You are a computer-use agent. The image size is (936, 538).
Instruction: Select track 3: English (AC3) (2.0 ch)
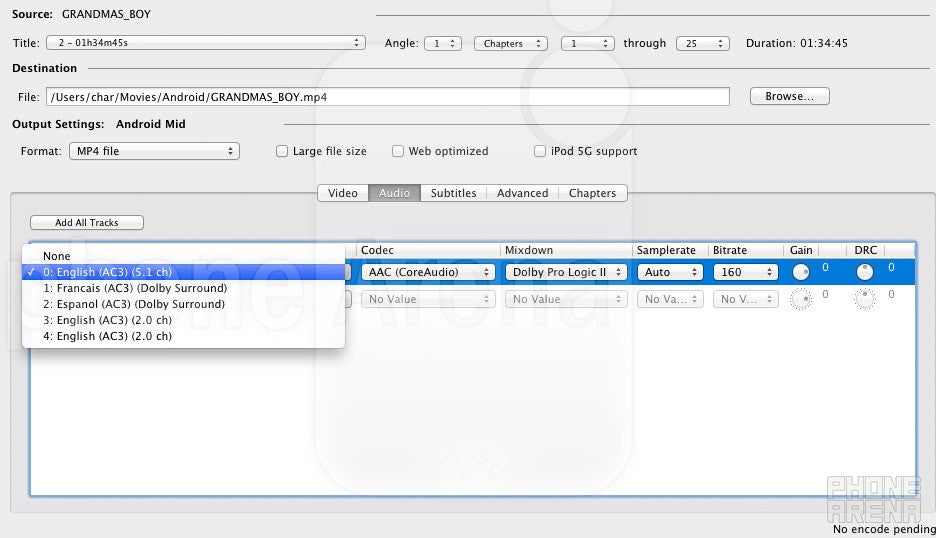coord(183,320)
